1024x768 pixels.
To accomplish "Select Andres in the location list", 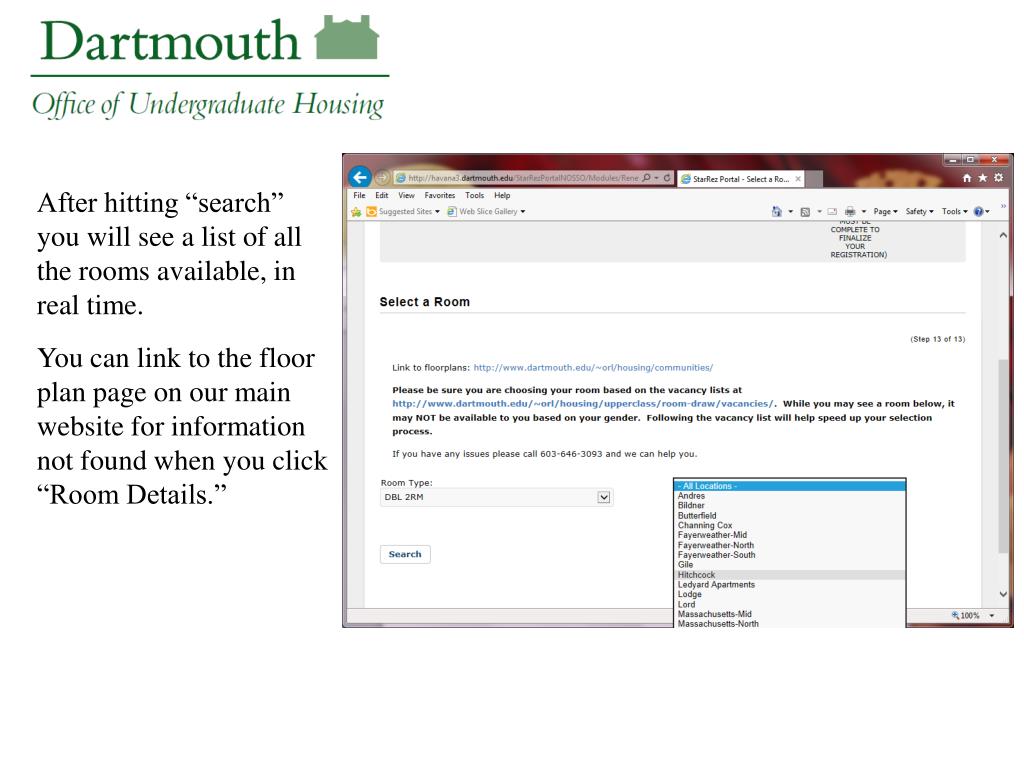I will [x=790, y=496].
